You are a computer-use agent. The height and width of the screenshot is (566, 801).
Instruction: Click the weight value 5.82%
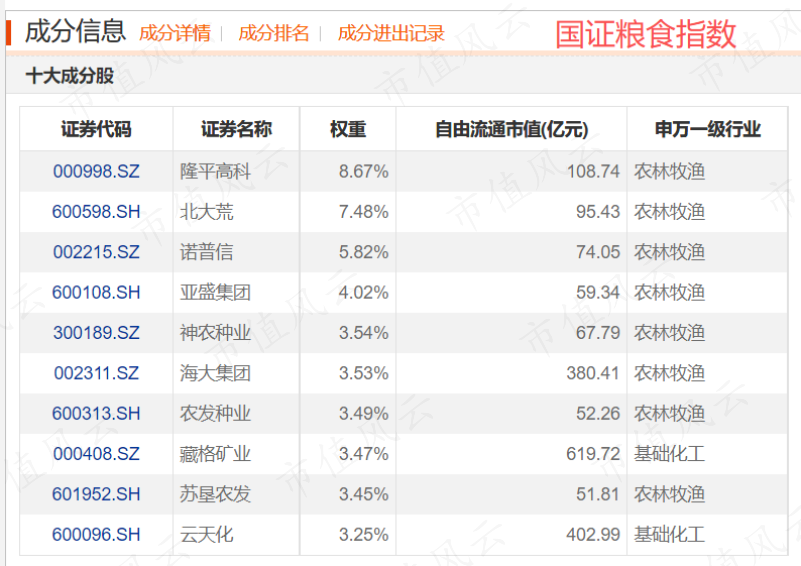tap(364, 252)
